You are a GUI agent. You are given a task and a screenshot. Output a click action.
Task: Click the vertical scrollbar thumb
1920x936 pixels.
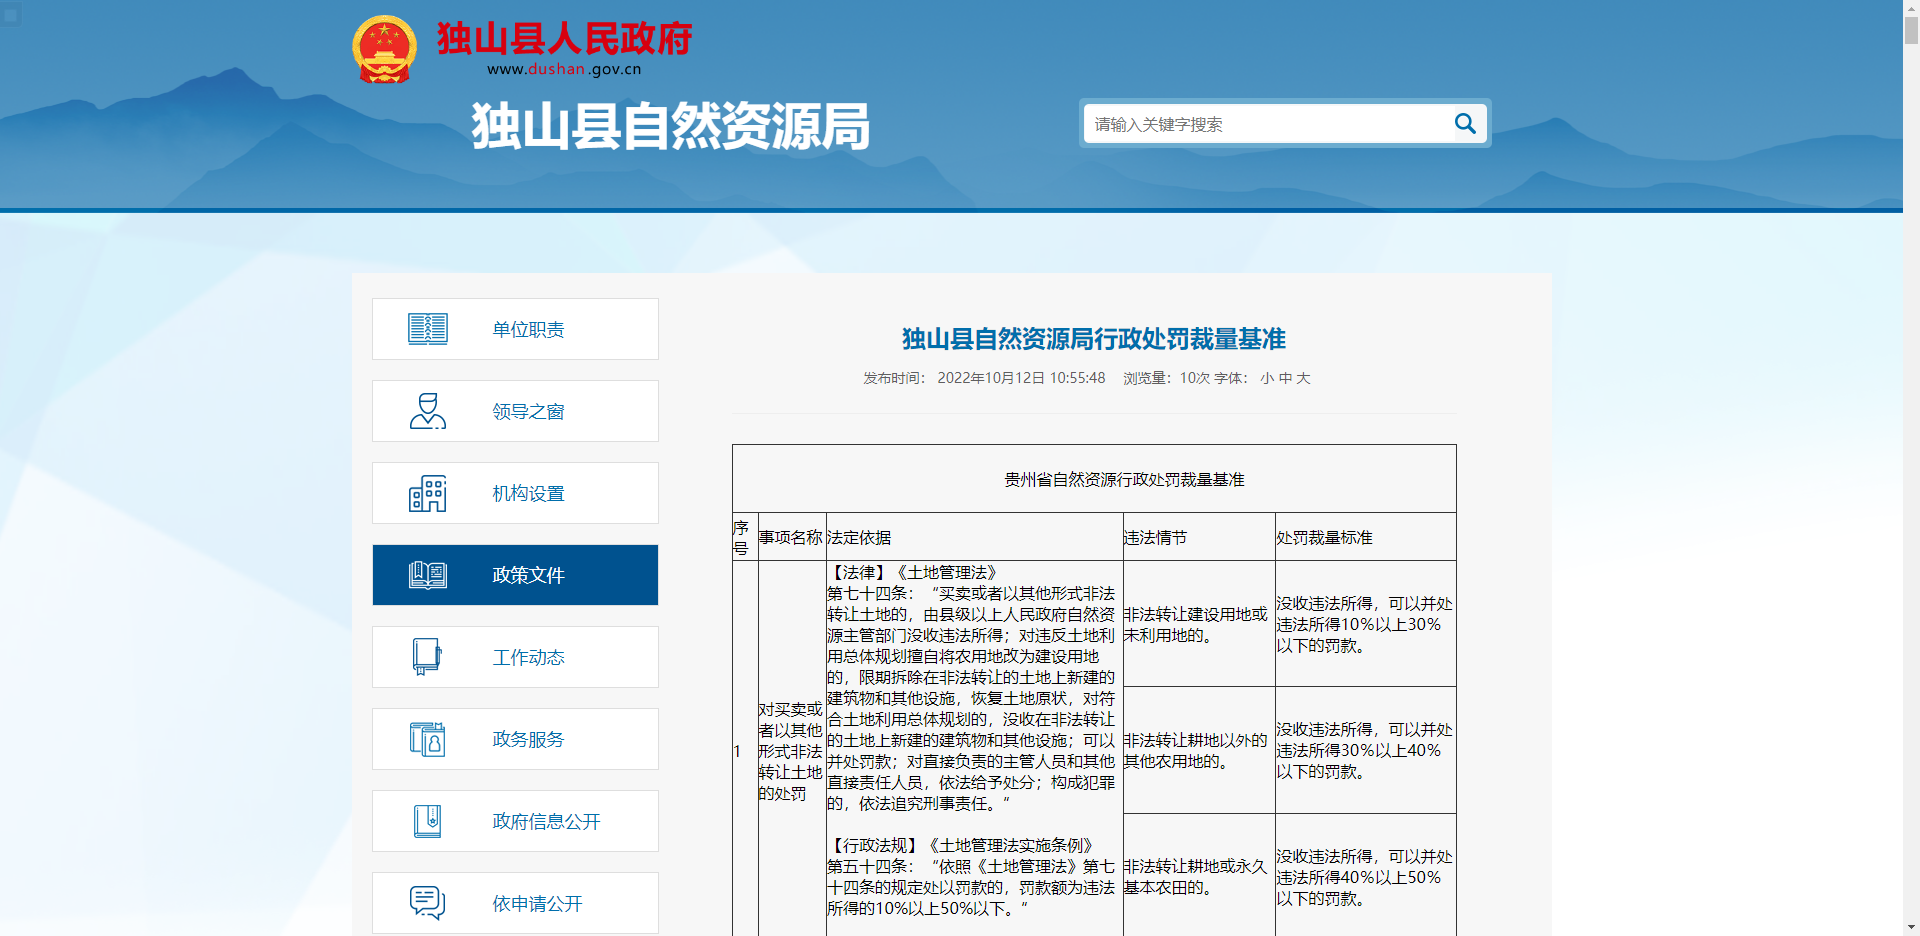point(1911,30)
